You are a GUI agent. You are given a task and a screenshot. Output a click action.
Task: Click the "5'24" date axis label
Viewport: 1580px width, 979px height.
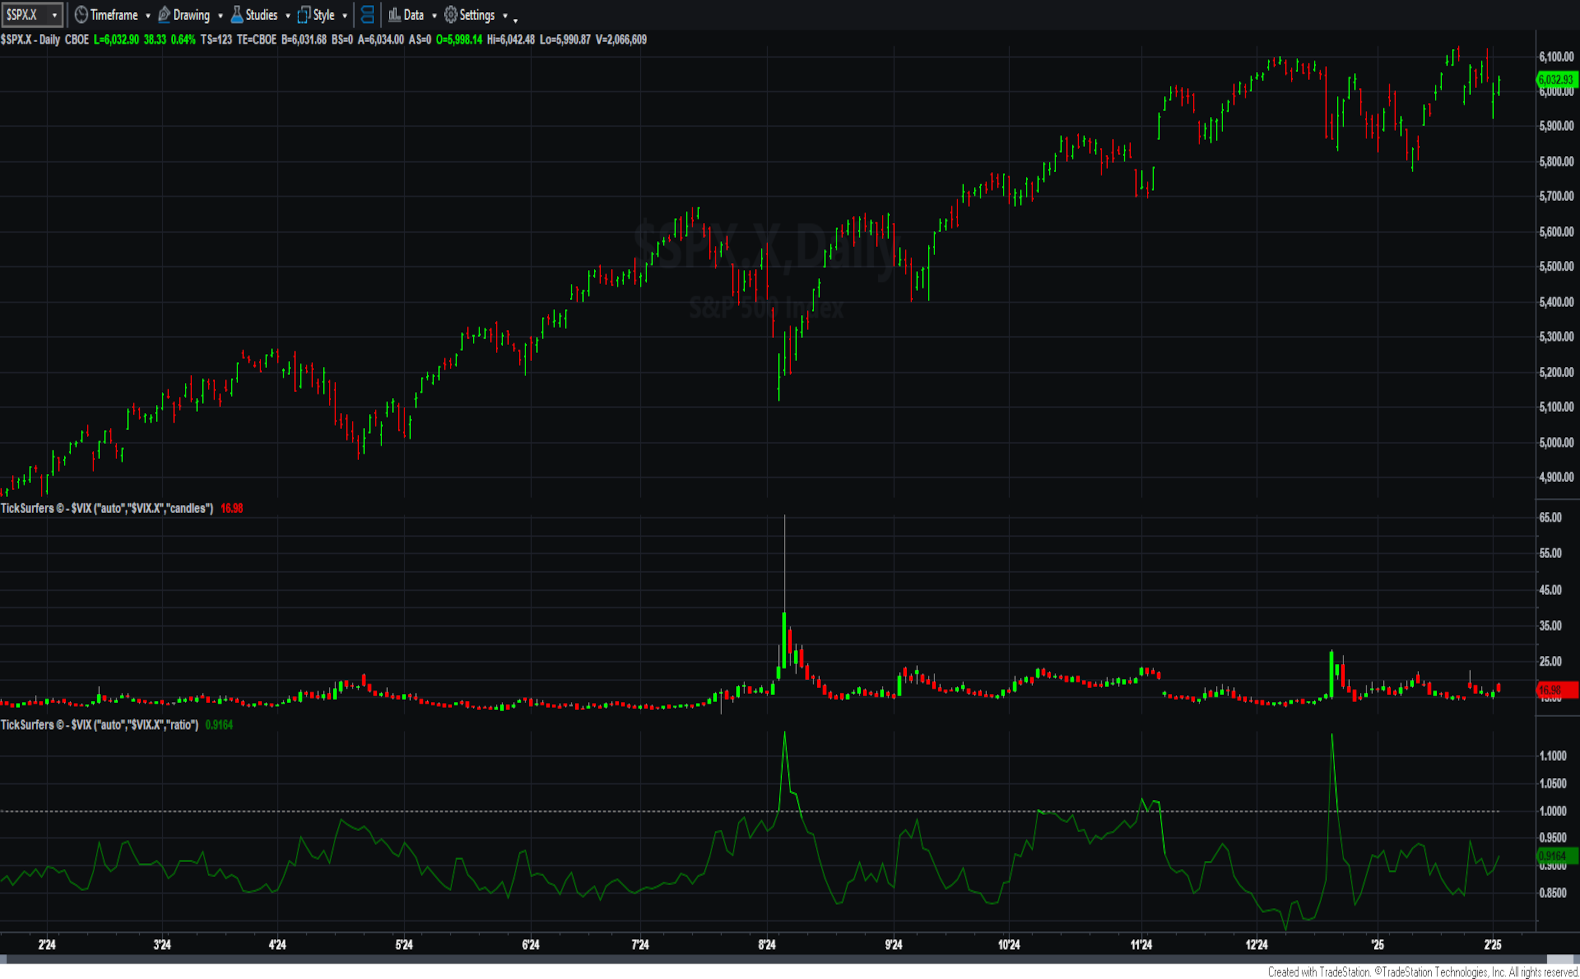(404, 945)
